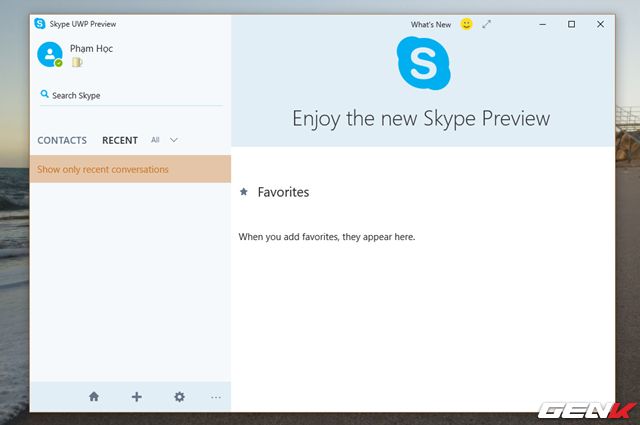Click the large Skype logo banner

(x=424, y=63)
